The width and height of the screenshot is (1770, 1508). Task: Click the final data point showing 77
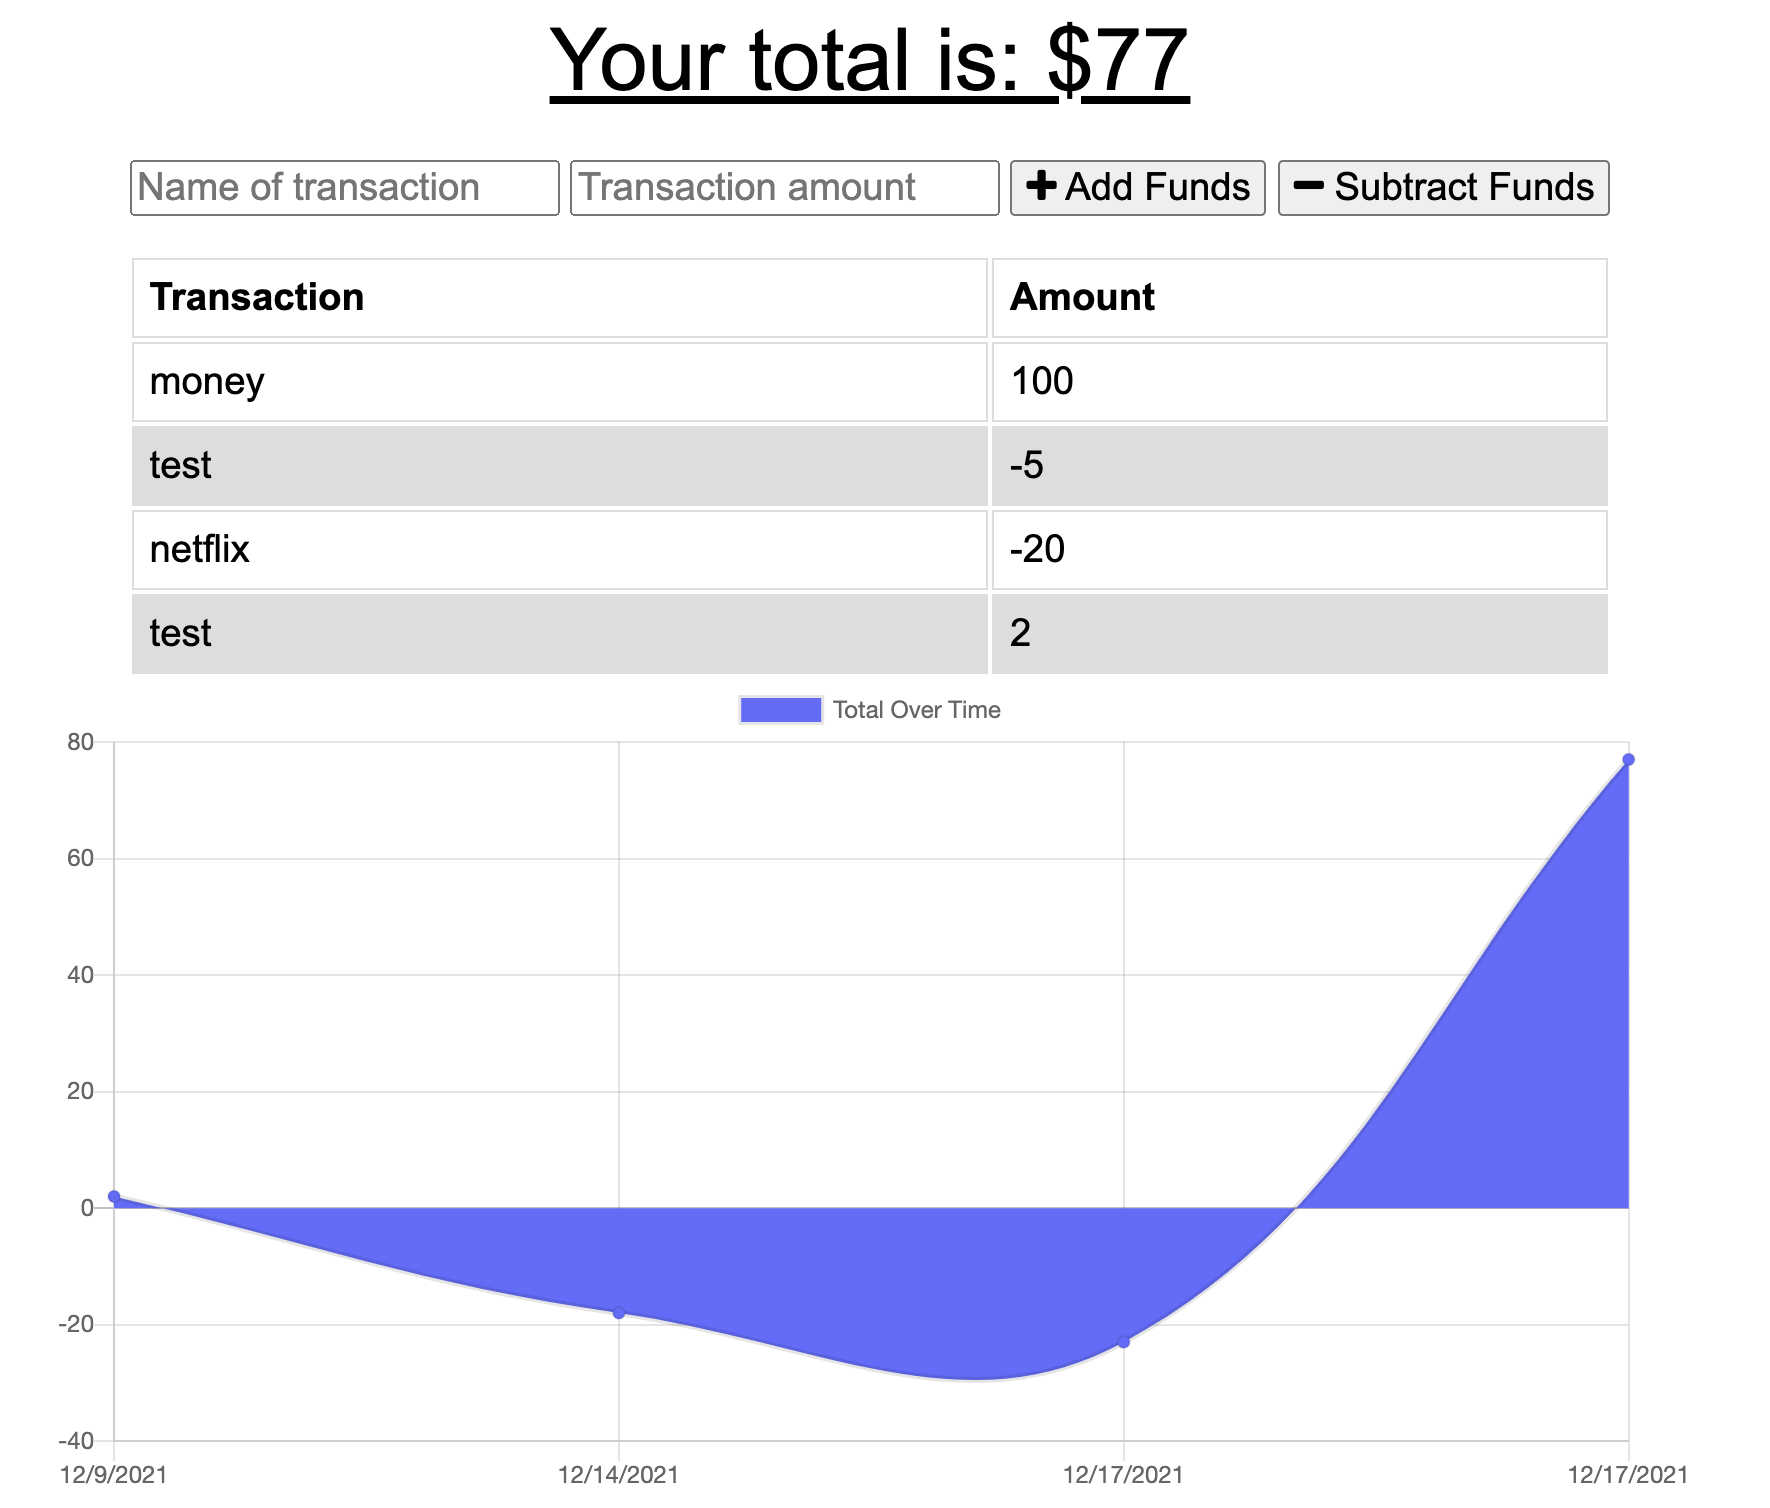point(1630,760)
